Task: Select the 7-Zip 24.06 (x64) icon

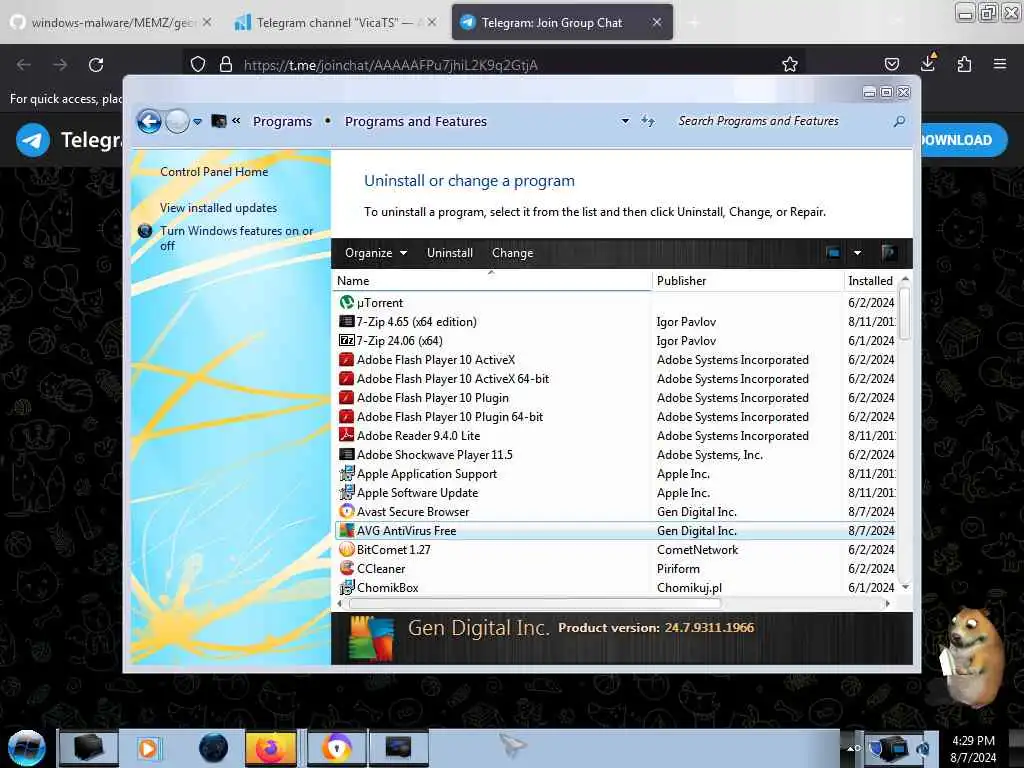Action: (347, 340)
